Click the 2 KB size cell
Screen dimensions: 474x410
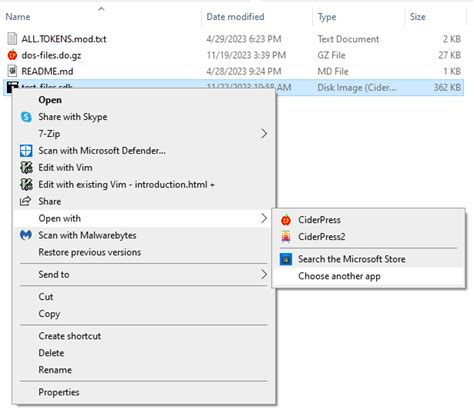(x=452, y=39)
